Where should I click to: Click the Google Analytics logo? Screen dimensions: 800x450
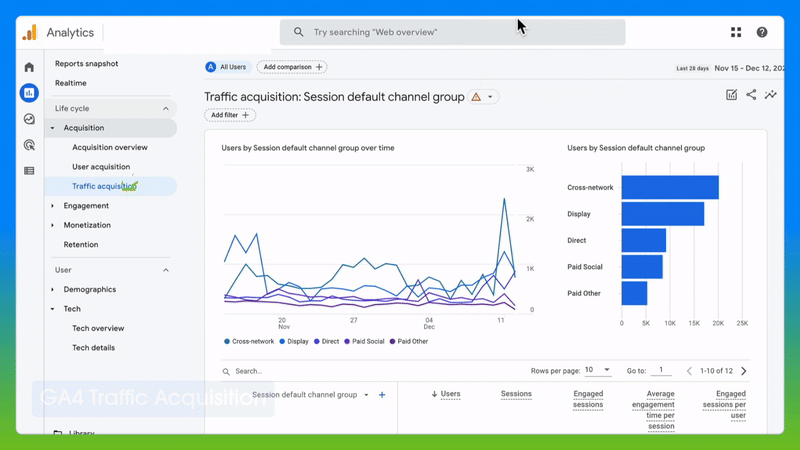click(x=30, y=32)
